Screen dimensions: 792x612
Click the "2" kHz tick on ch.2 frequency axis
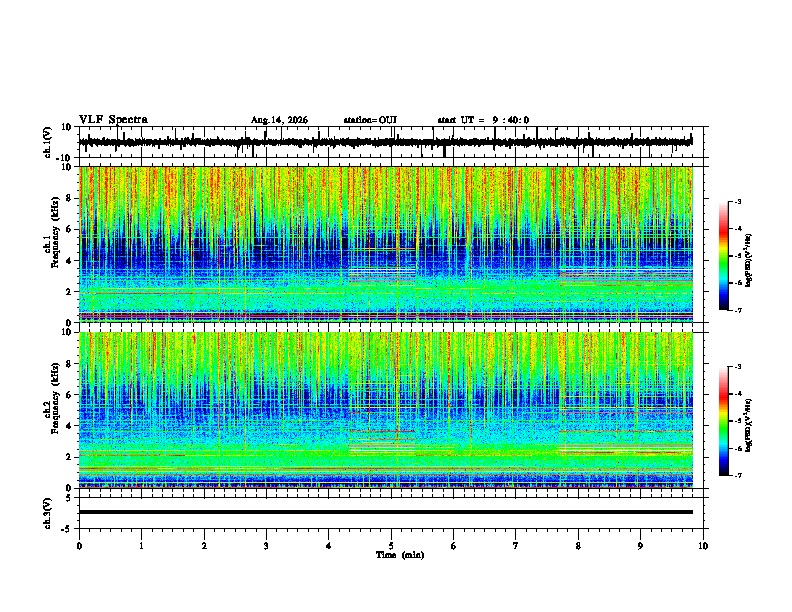(x=69, y=457)
